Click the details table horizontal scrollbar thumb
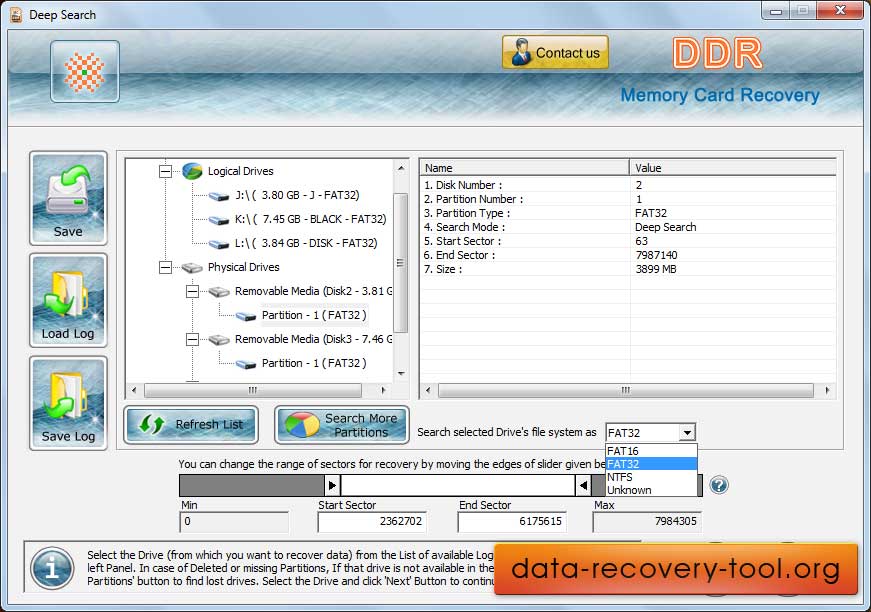This screenshot has width=871, height=612. tap(626, 390)
